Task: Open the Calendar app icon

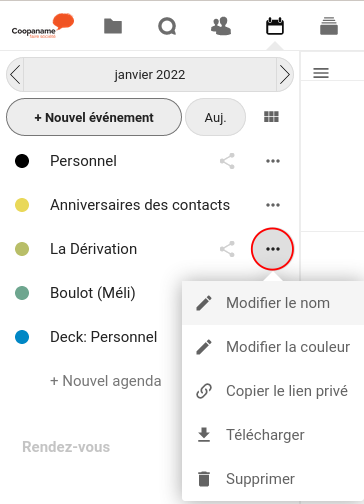Action: coord(275,26)
